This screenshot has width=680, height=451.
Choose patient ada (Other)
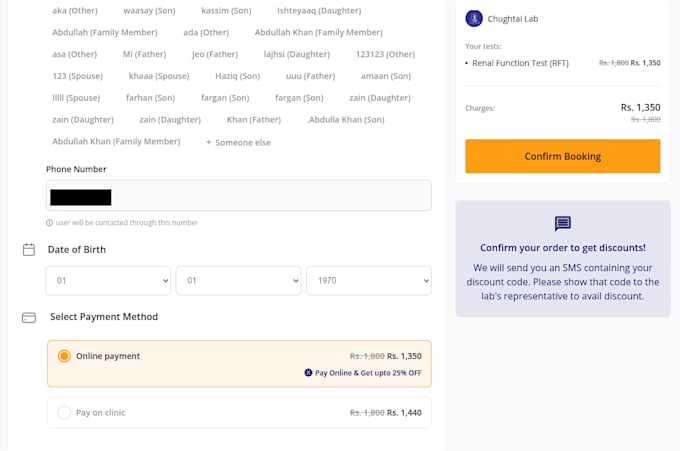click(x=206, y=32)
